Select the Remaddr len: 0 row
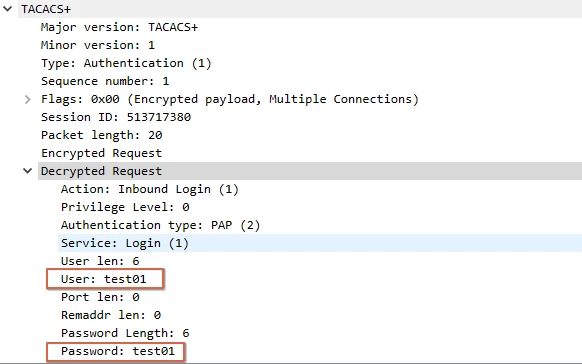 (x=111, y=315)
